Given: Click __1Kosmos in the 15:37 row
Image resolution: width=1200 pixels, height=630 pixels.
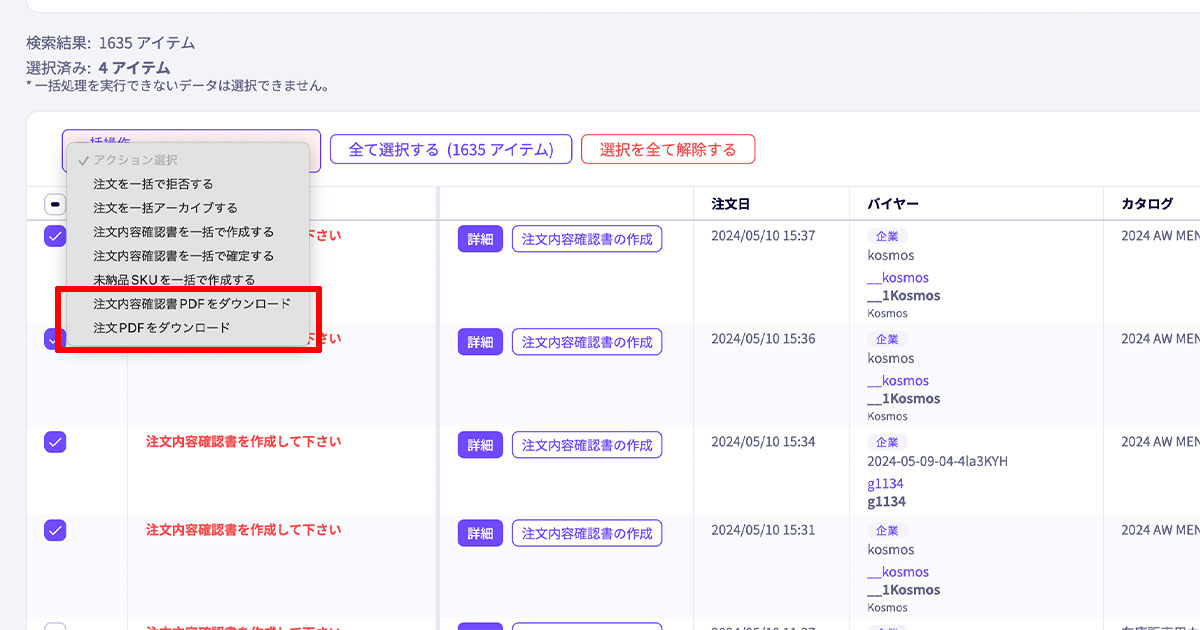Looking at the screenshot, I should coord(904,295).
